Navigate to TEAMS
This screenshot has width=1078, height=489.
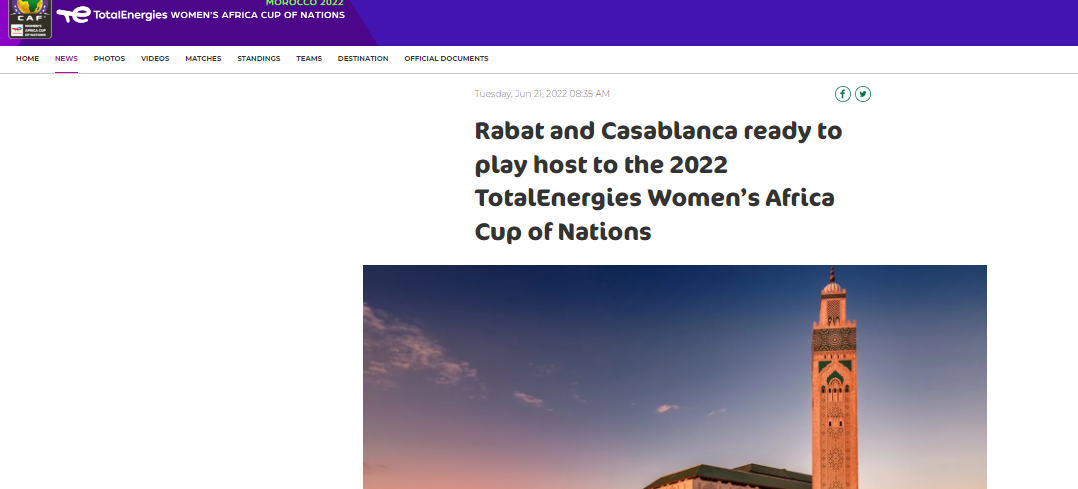coord(309,59)
